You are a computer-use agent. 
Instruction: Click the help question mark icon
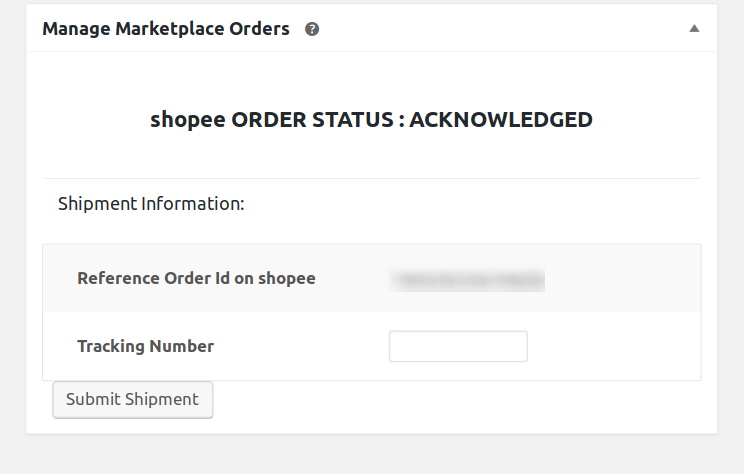(x=312, y=29)
